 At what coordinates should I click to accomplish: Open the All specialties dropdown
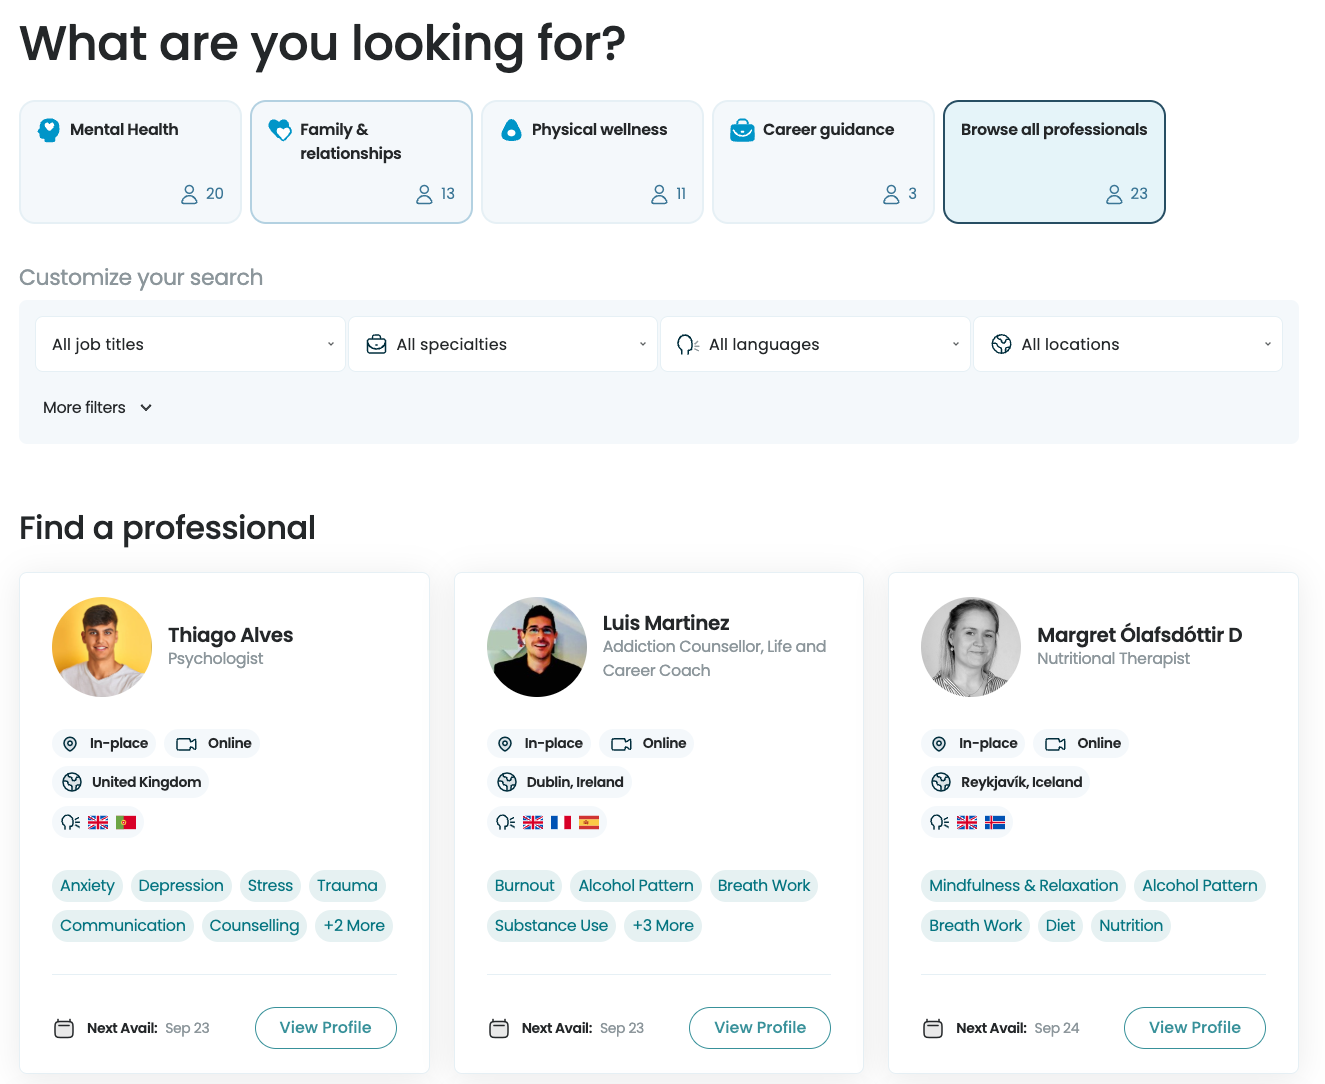click(x=503, y=344)
